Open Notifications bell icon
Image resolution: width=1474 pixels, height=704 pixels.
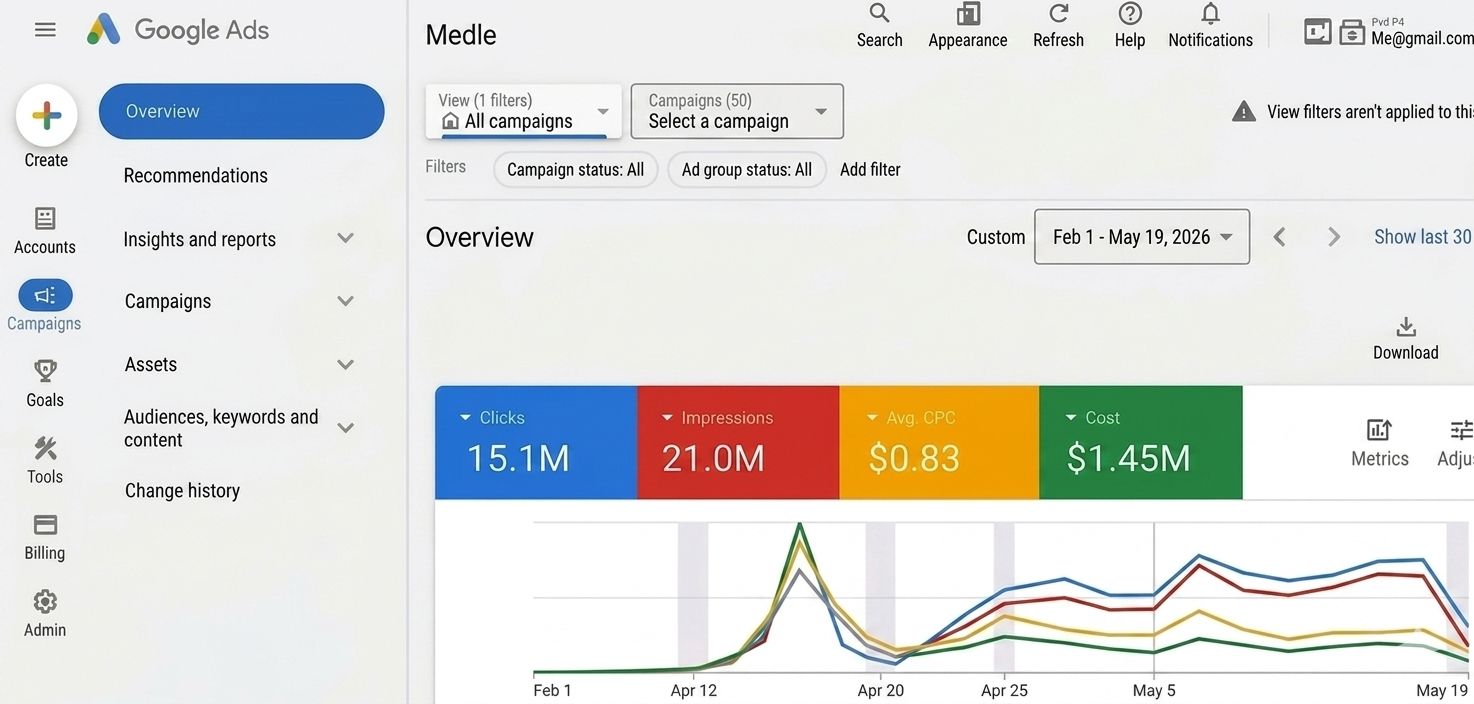click(1210, 14)
